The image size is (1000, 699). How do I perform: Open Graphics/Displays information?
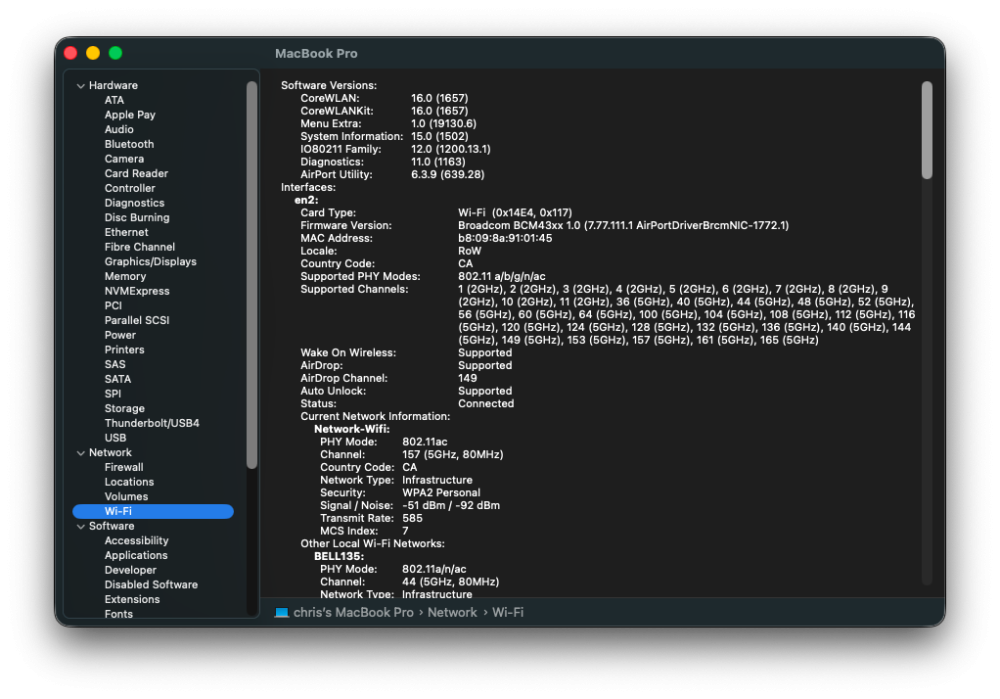pyautogui.click(x=150, y=261)
